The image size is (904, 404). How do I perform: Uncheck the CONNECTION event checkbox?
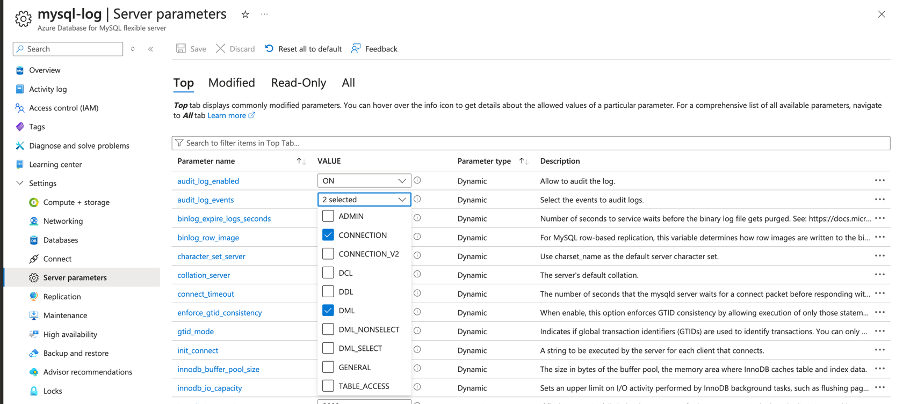pos(328,235)
